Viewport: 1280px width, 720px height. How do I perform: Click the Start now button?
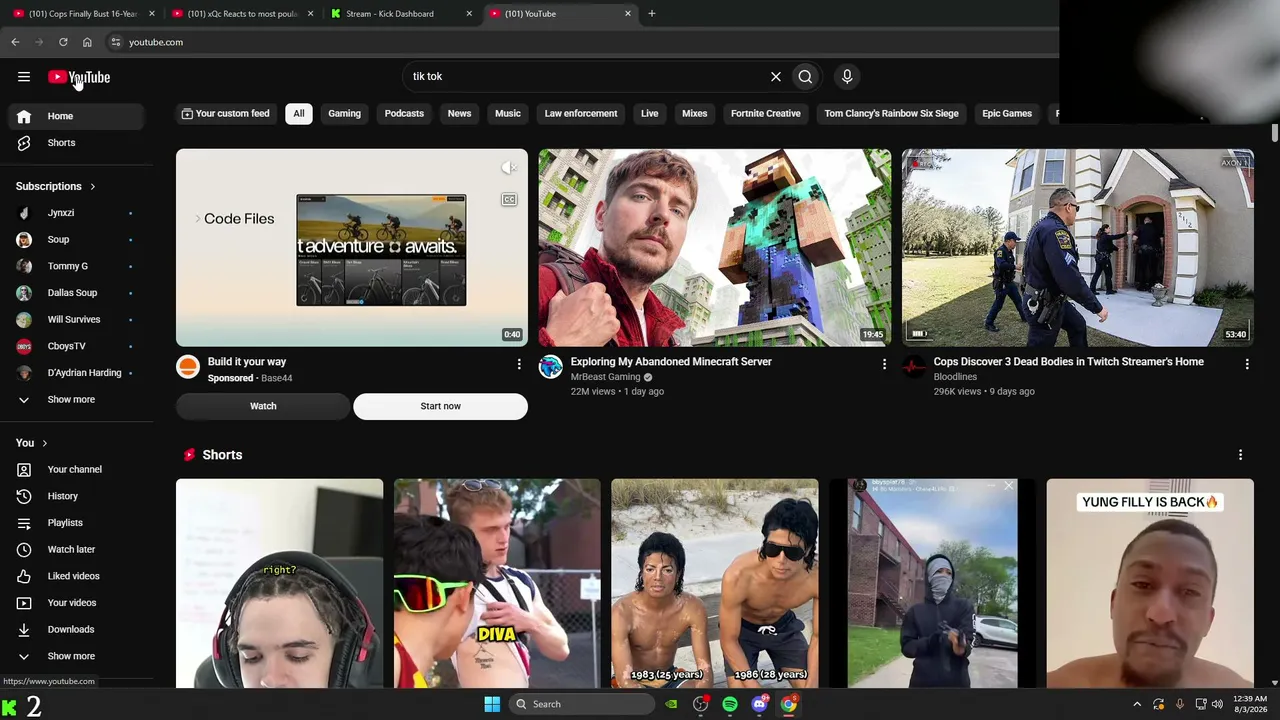[440, 406]
